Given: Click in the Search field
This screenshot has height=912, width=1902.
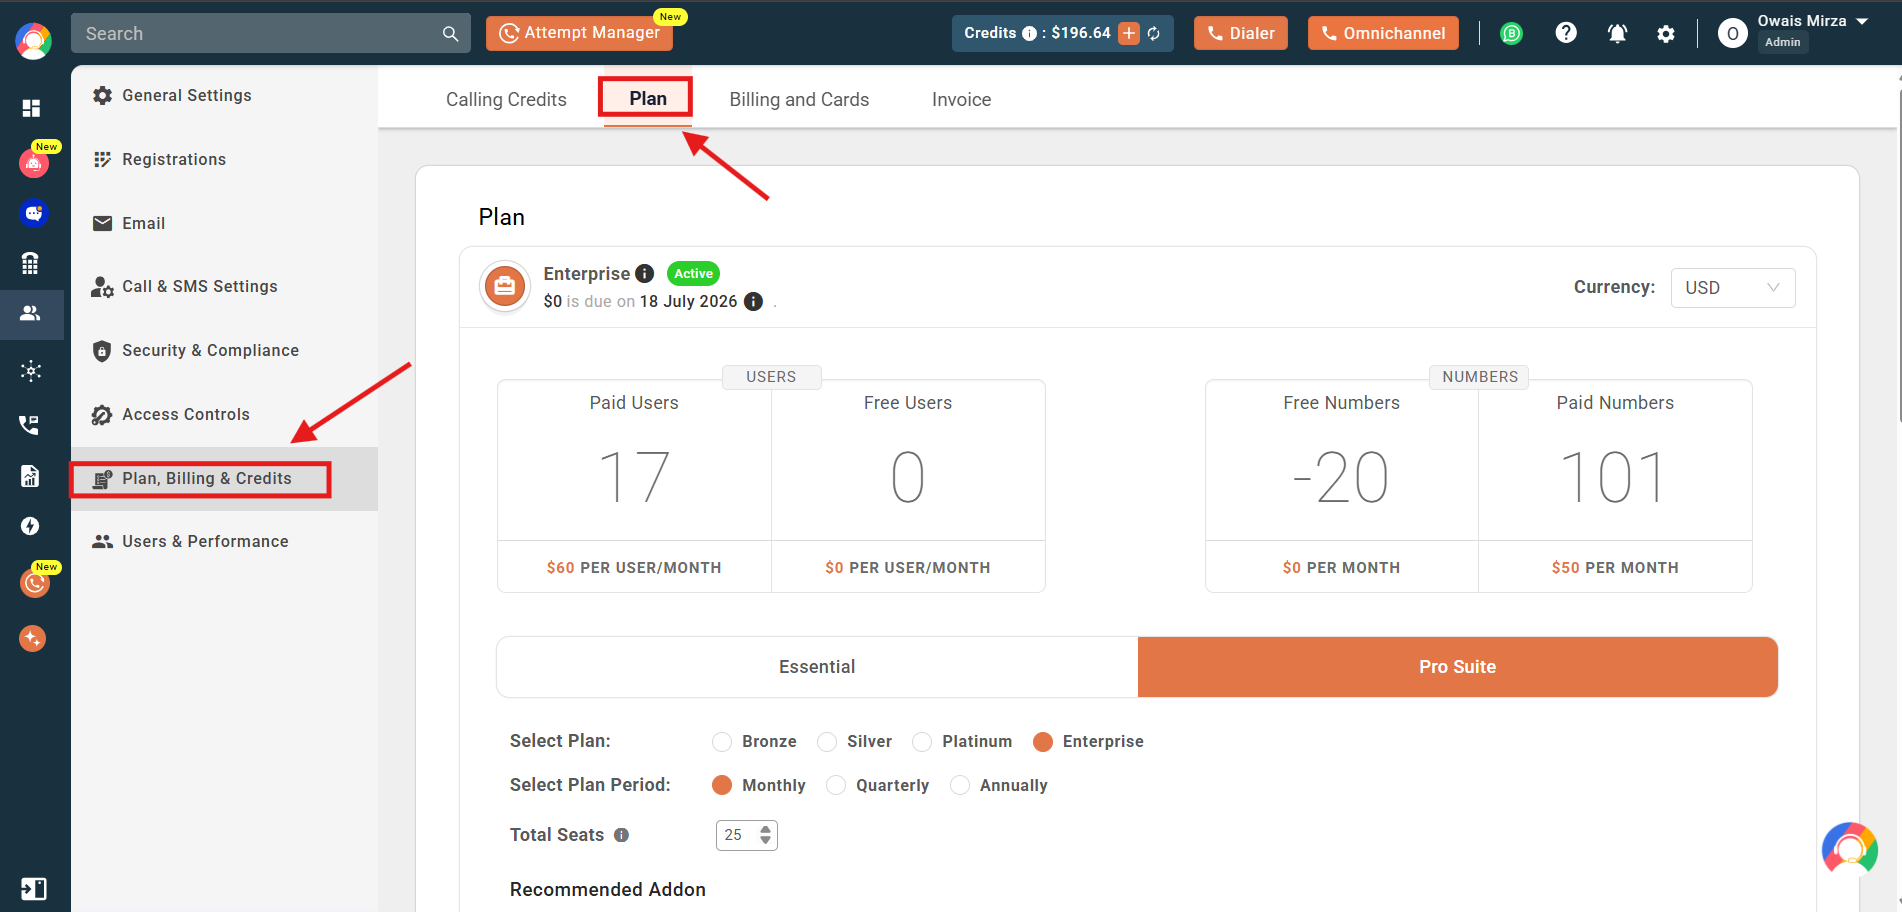Looking at the screenshot, I should tap(270, 33).
